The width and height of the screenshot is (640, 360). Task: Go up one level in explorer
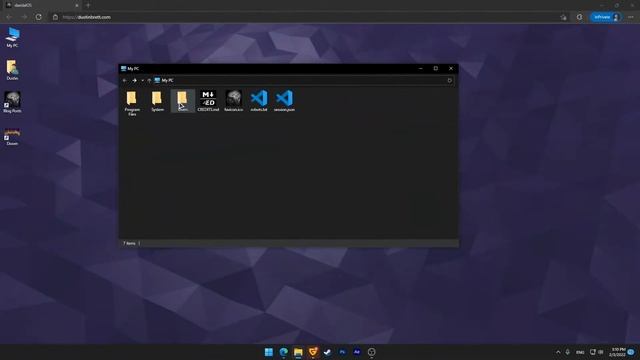coord(149,80)
